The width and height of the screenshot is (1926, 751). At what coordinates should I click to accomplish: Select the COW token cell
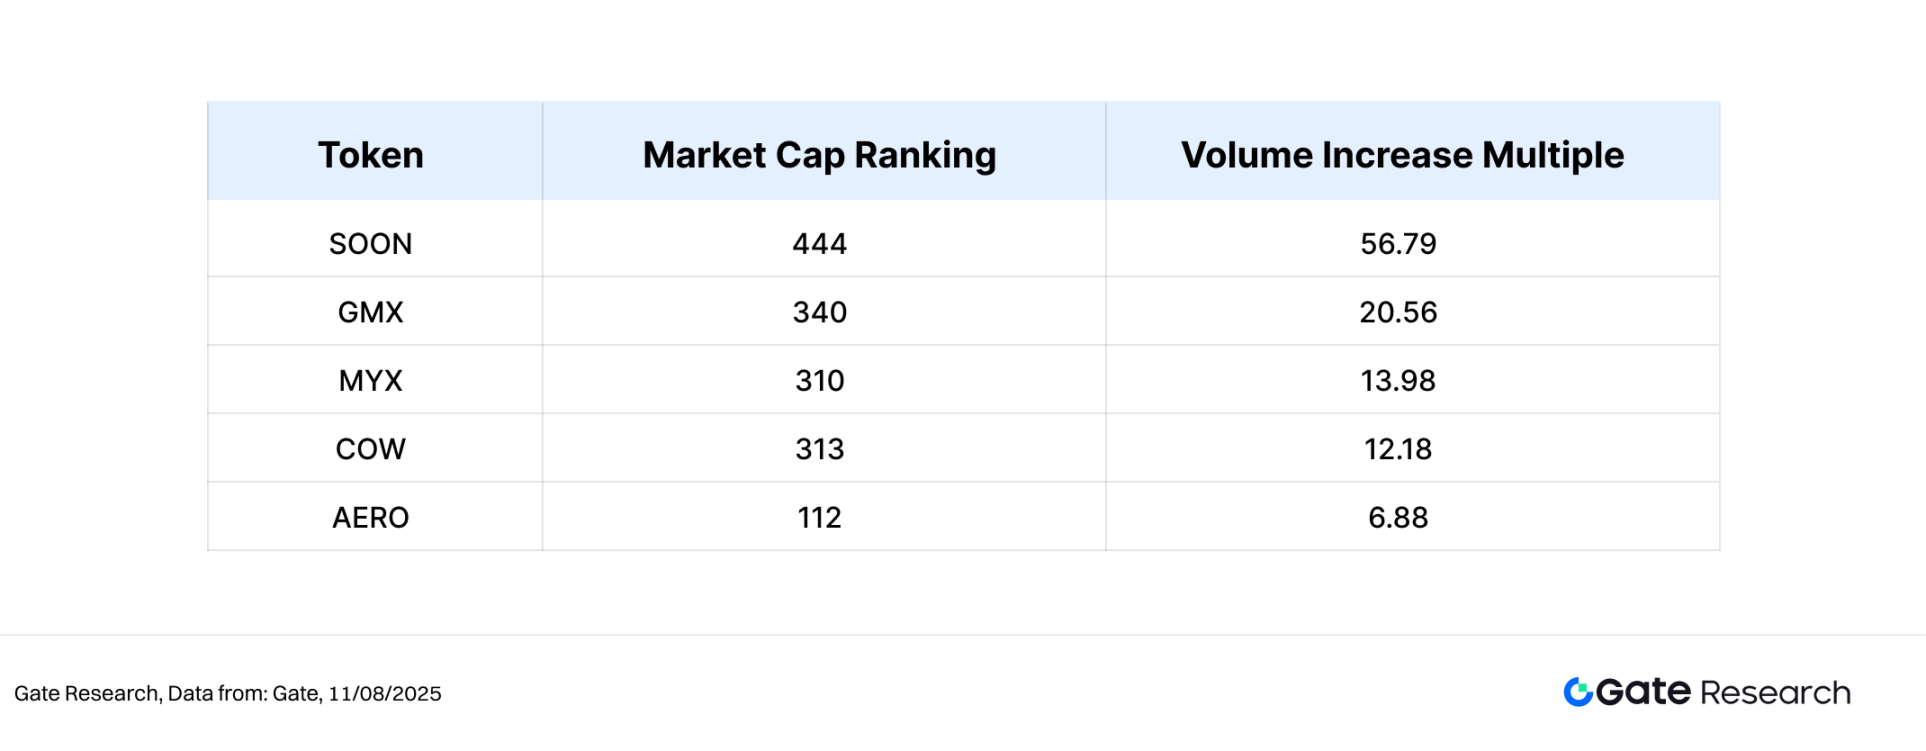pyautogui.click(x=371, y=449)
